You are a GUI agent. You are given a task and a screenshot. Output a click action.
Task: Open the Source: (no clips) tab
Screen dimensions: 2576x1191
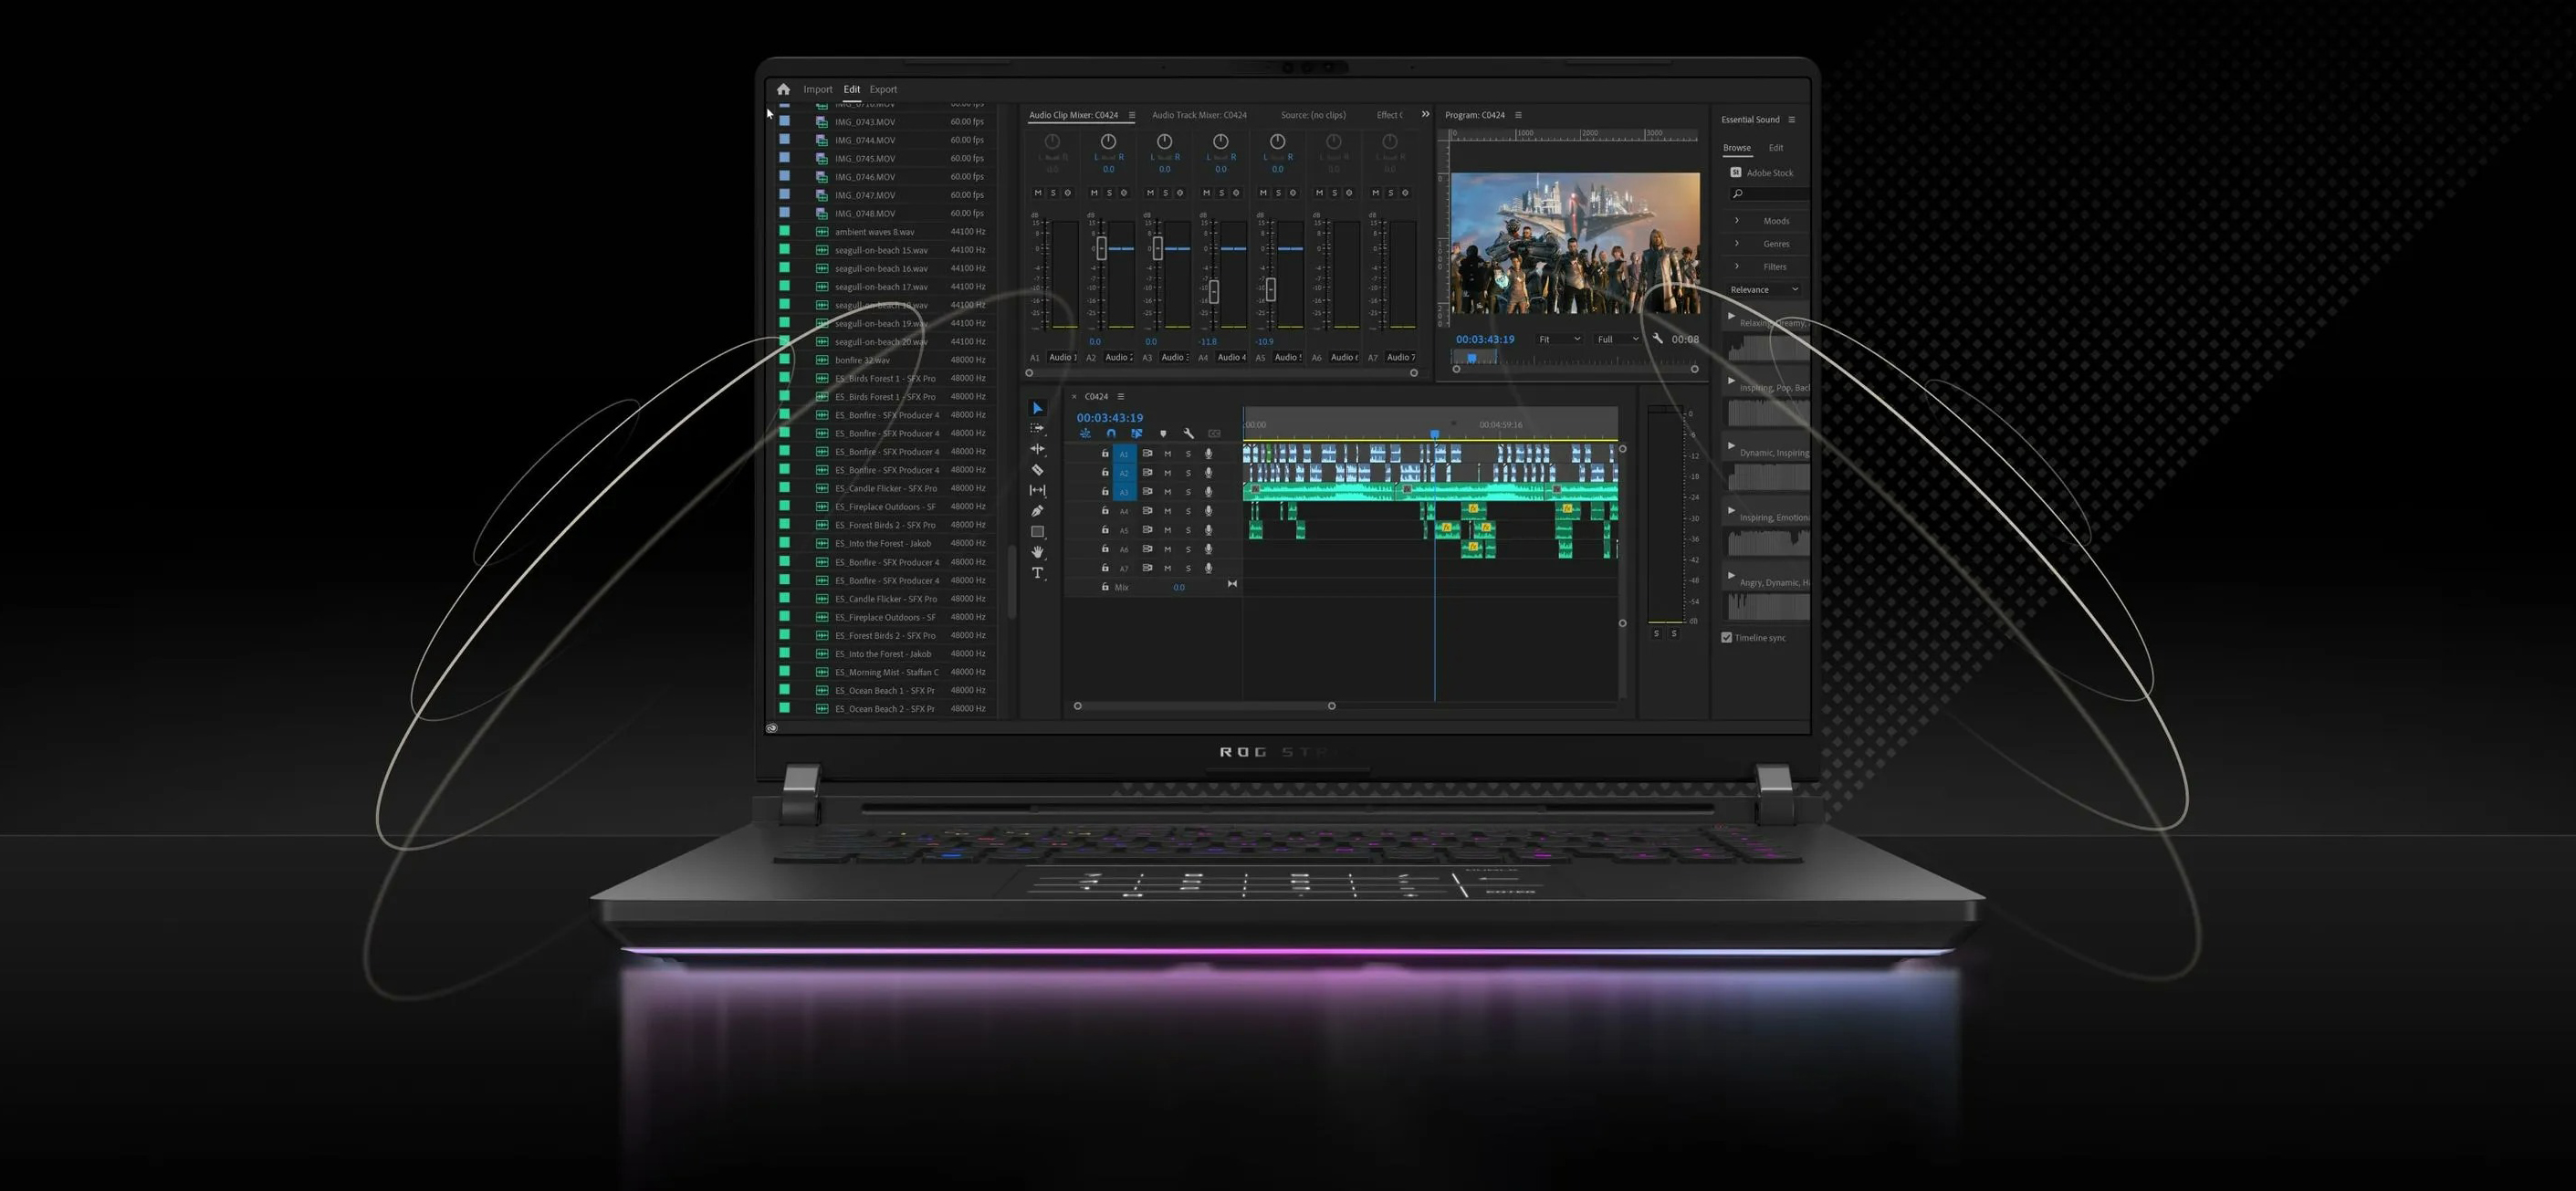click(x=1313, y=115)
